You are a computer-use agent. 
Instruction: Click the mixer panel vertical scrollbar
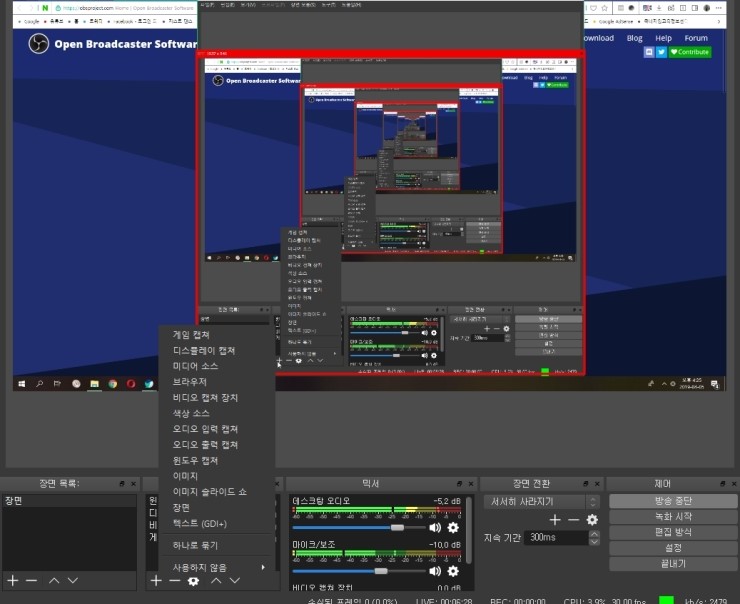469,529
